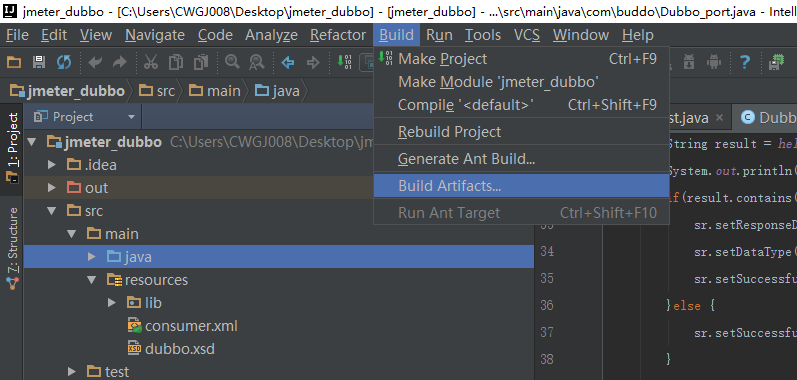797x380 pixels.
Task: Click the Forward navigation arrow
Action: 313,62
